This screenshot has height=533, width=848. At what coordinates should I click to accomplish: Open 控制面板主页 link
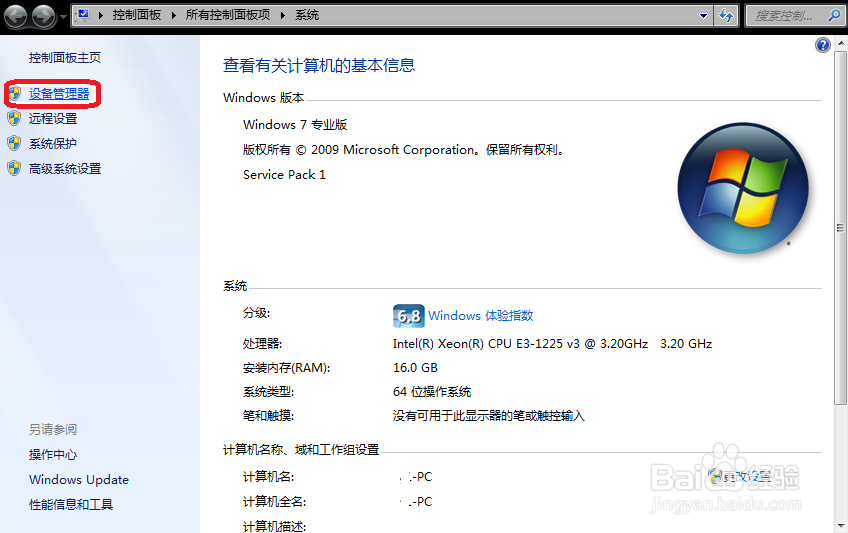coord(65,58)
